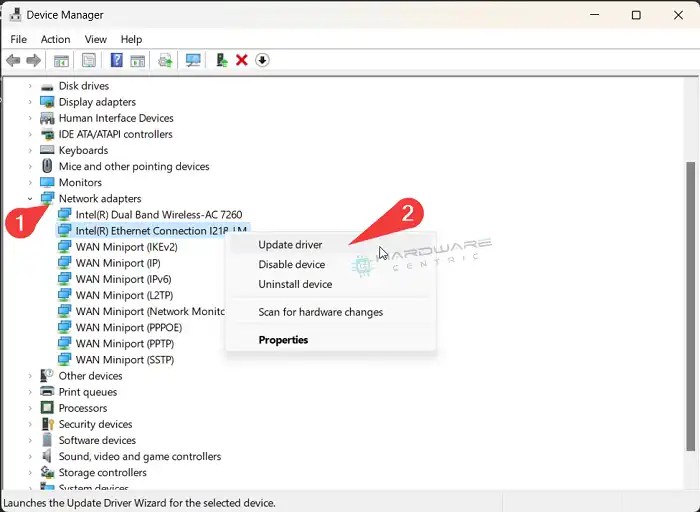This screenshot has width=700, height=512.
Task: Click the red X Uninstall device icon
Action: coord(242,60)
